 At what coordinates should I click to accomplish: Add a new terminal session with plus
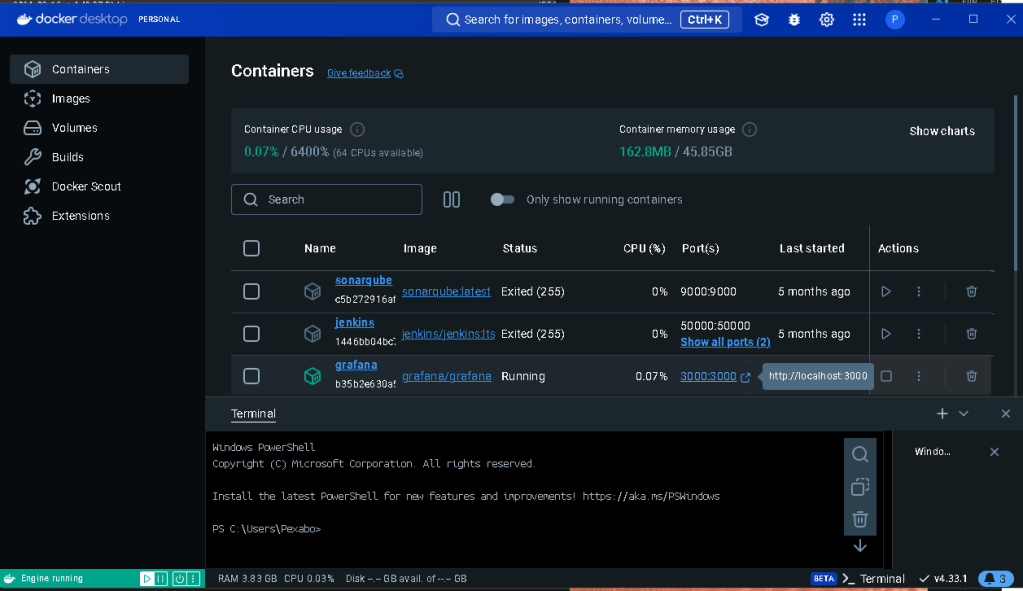pos(941,414)
